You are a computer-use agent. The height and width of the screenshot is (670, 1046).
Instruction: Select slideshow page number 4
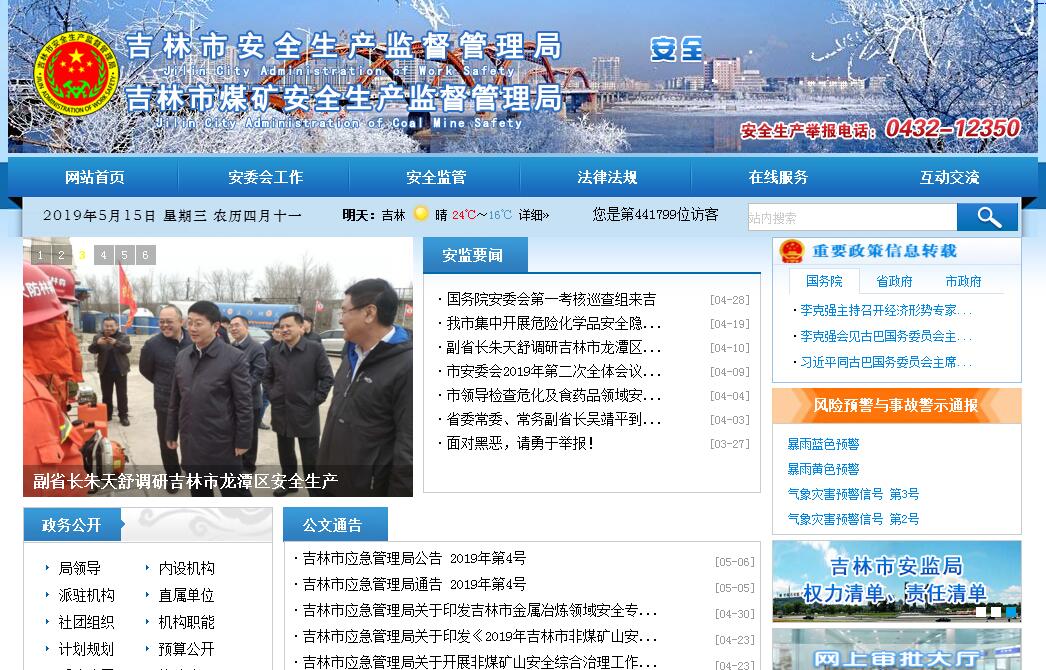(x=103, y=255)
